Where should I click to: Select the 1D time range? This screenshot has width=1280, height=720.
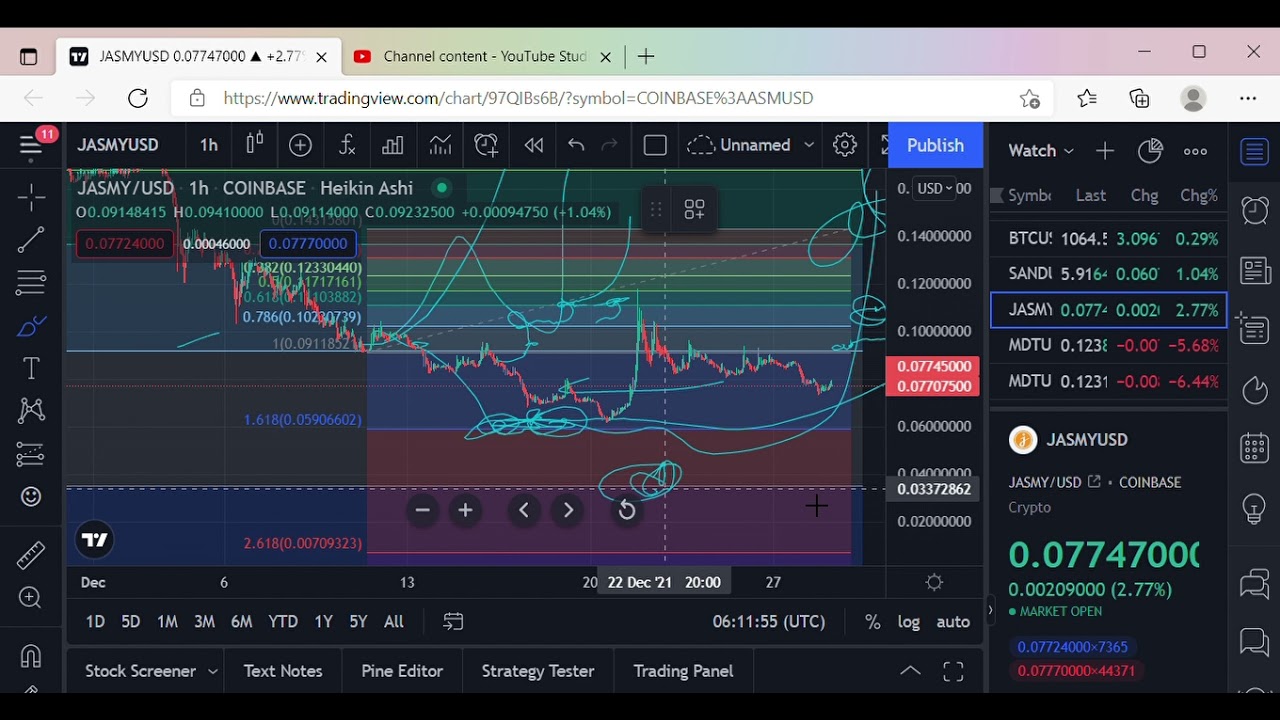coord(95,622)
